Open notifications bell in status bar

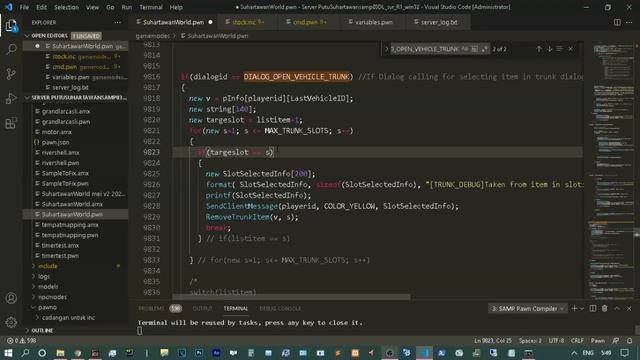click(629, 340)
